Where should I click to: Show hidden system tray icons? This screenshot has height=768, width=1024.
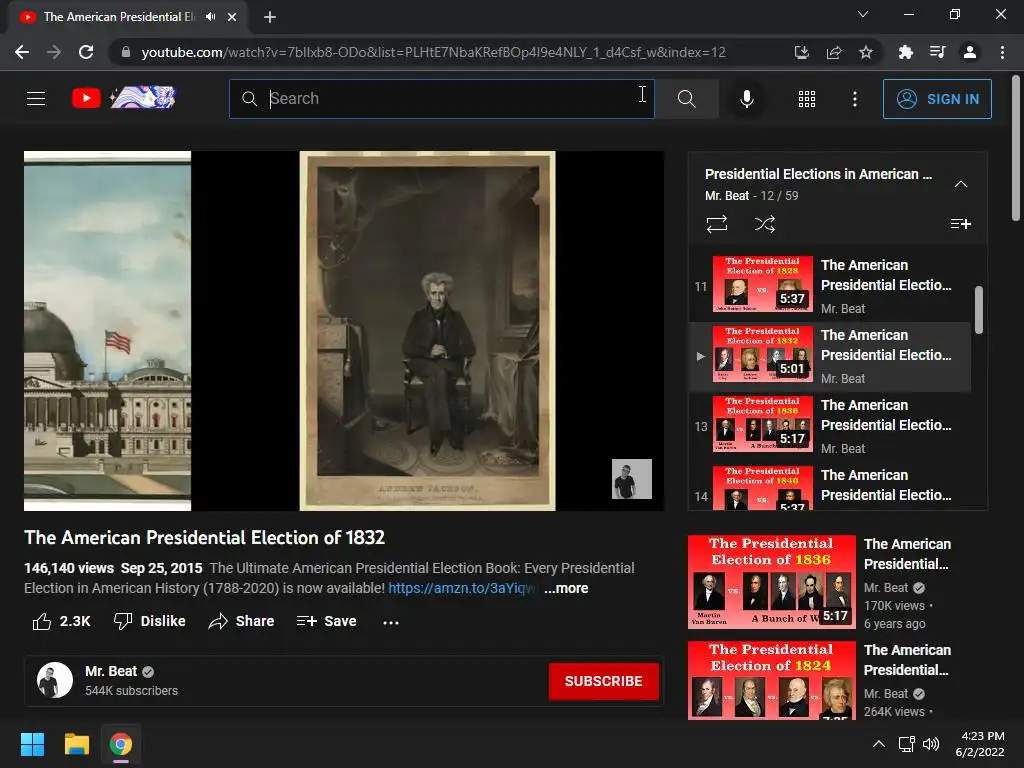pos(879,744)
